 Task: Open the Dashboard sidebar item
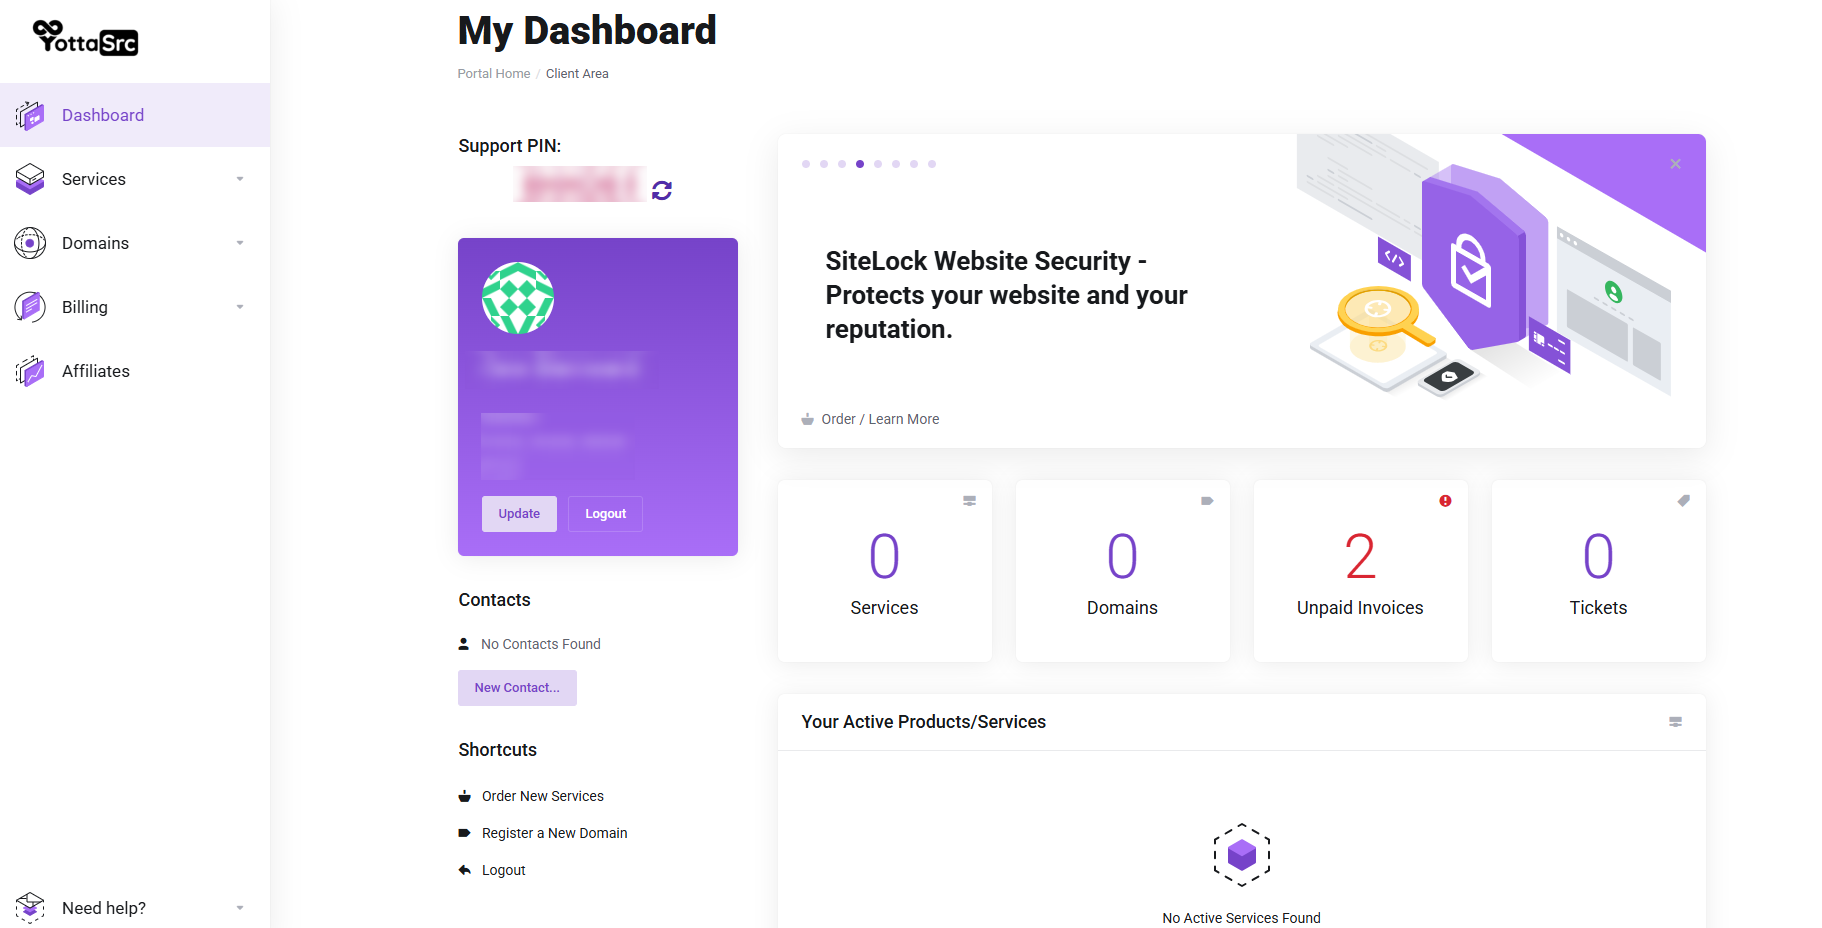pos(135,115)
